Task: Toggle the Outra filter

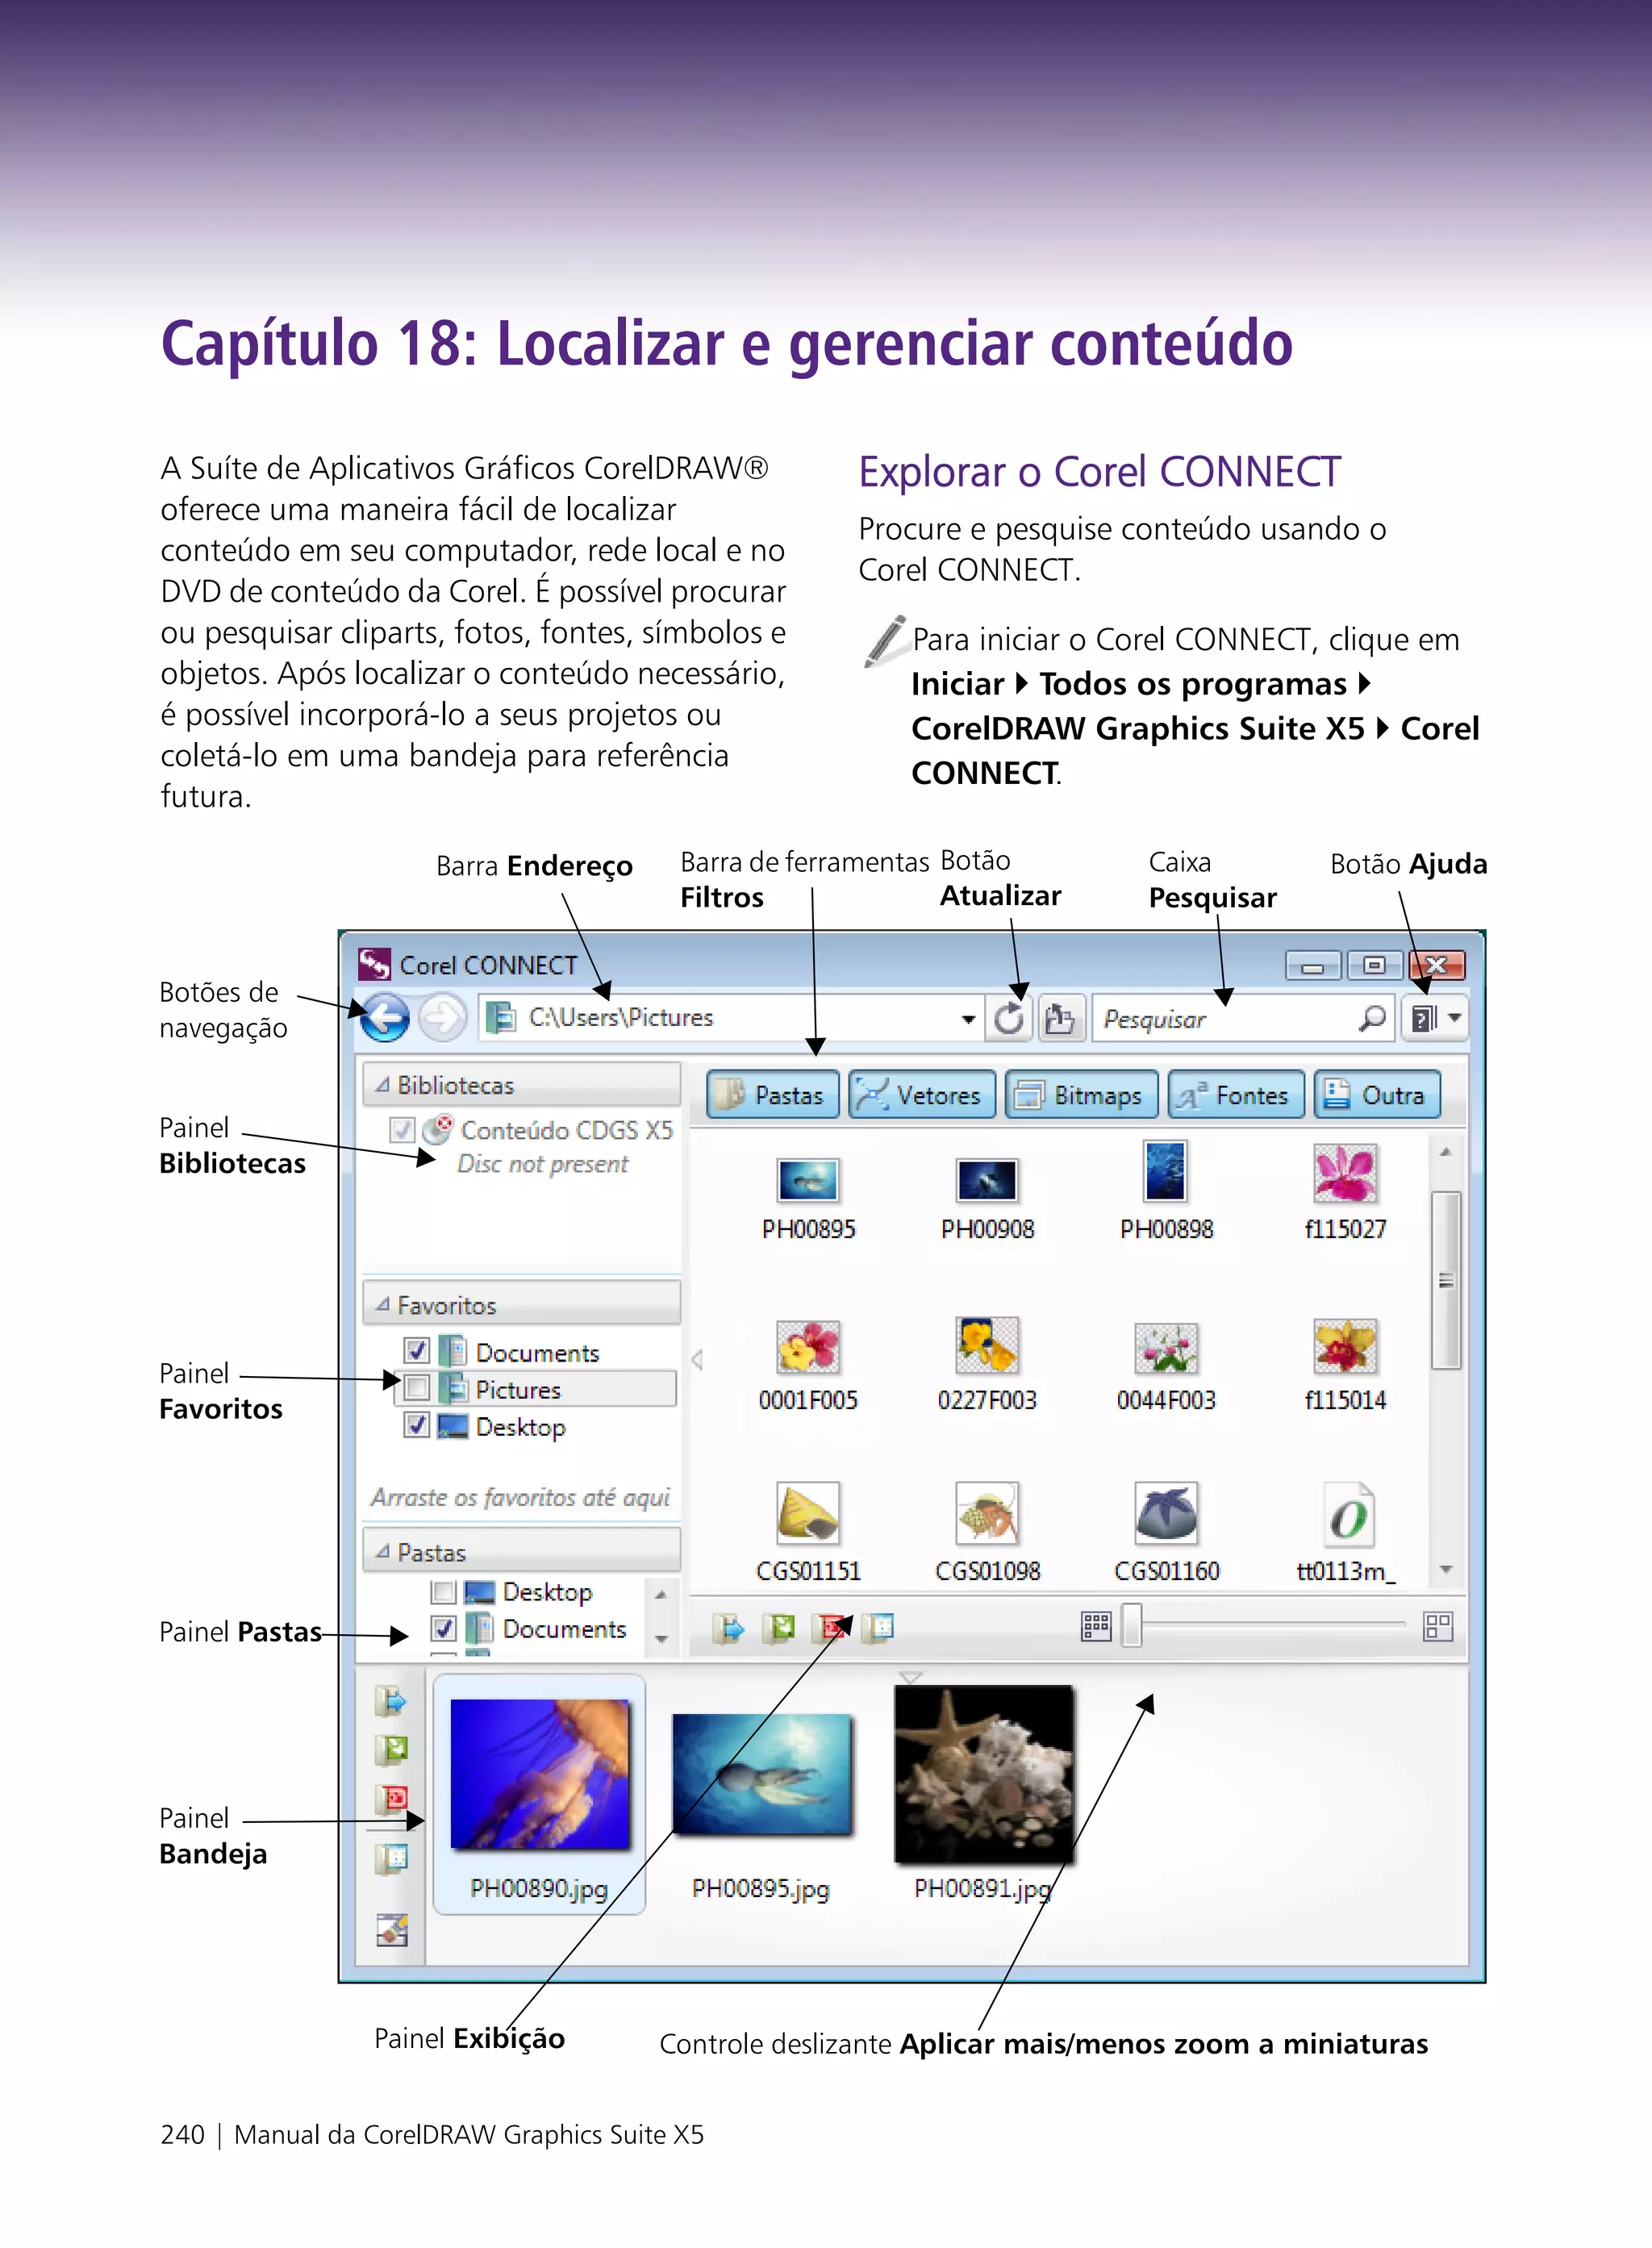Action: pos(1376,1094)
